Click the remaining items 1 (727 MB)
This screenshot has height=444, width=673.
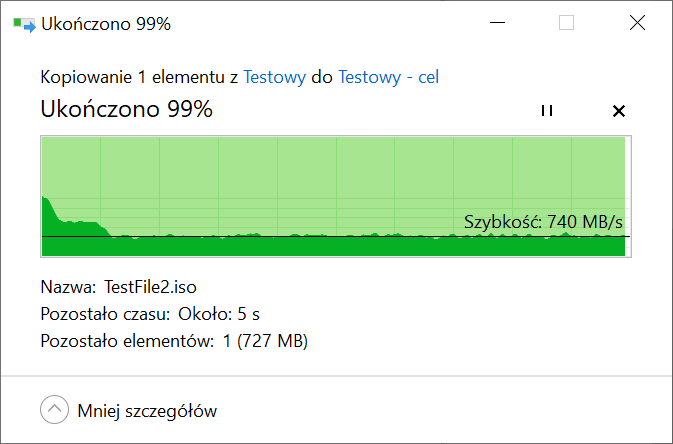265,341
